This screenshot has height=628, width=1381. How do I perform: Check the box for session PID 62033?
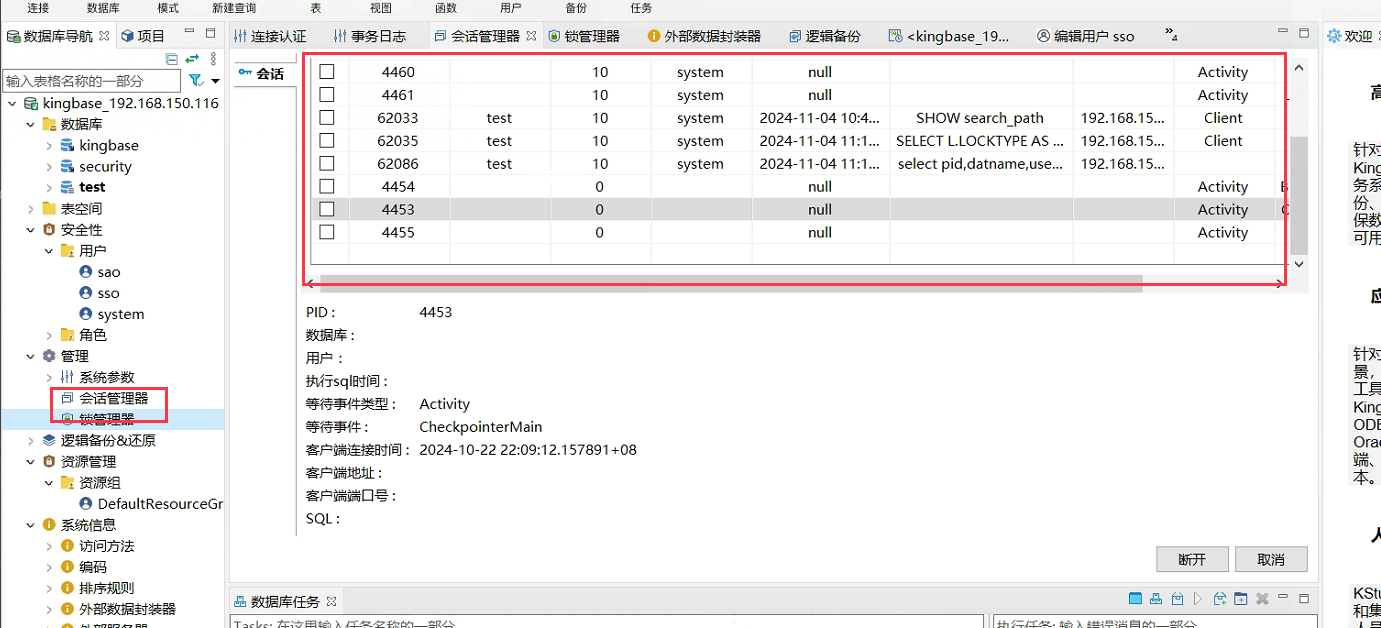point(327,118)
